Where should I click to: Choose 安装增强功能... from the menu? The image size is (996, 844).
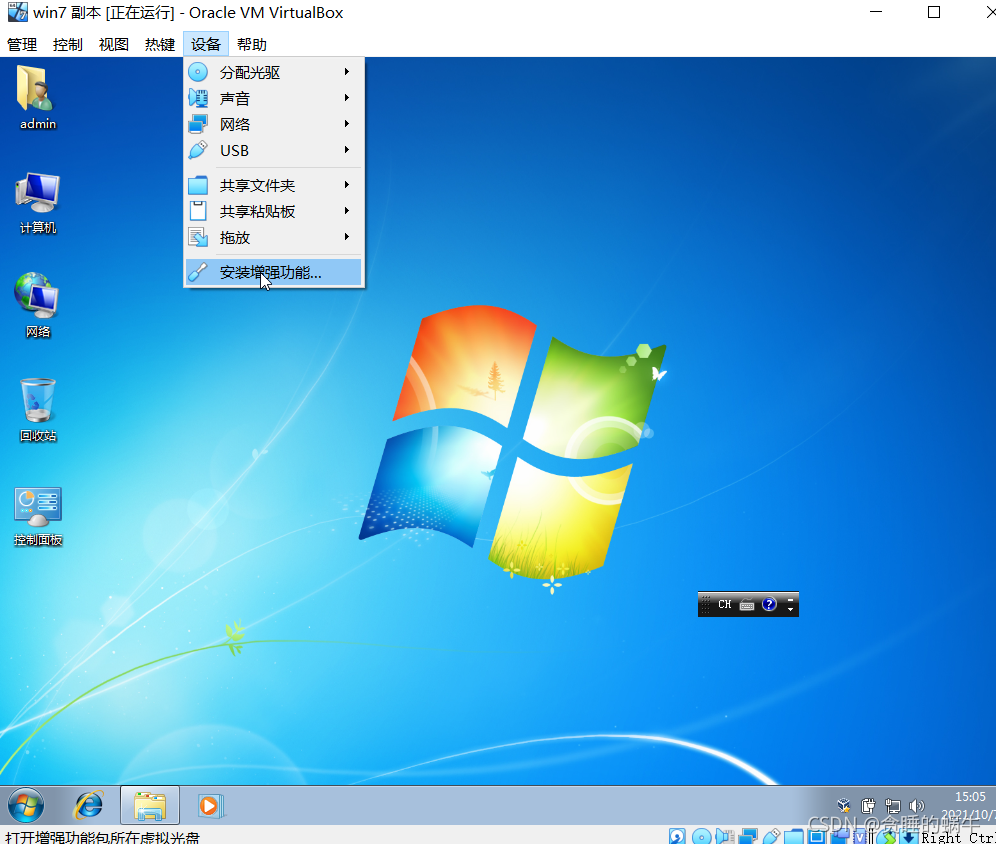pos(274,272)
